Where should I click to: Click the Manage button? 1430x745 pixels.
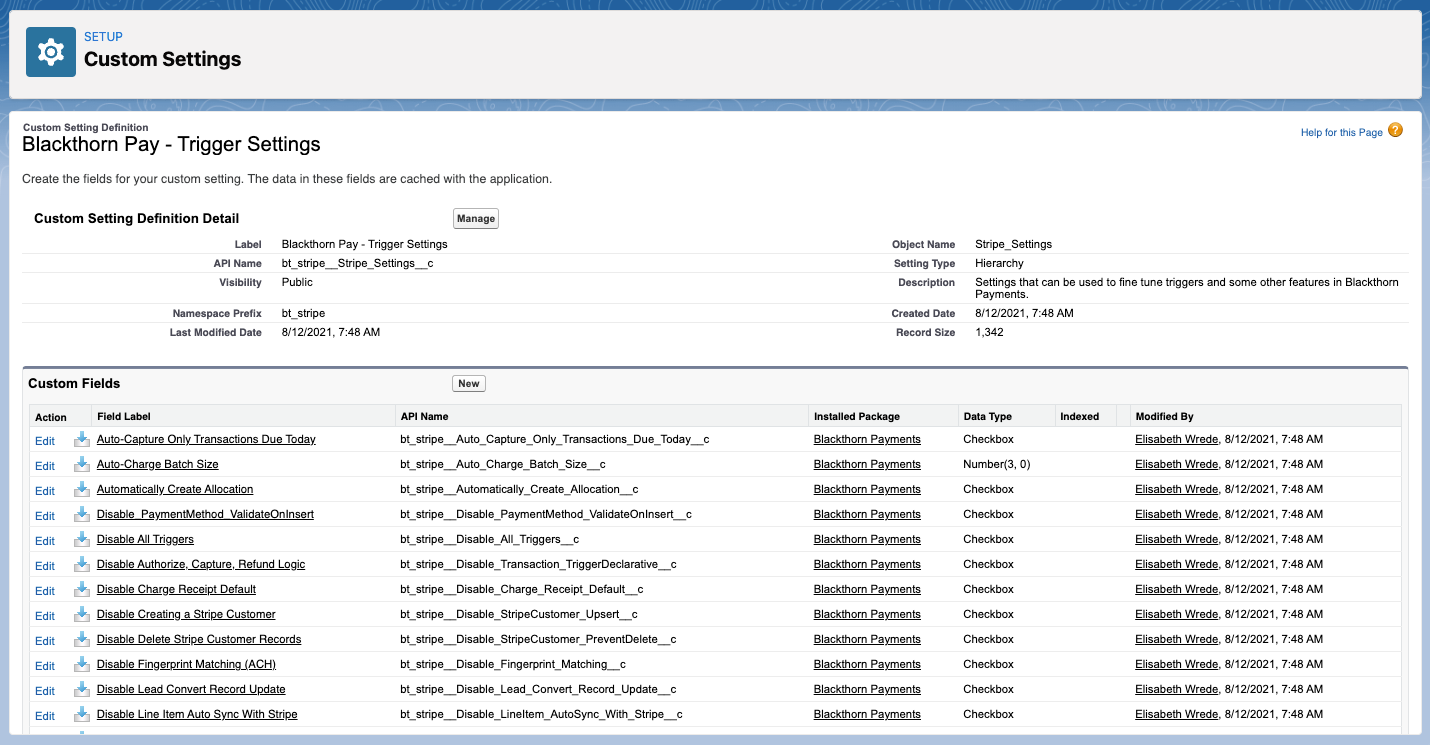[x=476, y=218]
